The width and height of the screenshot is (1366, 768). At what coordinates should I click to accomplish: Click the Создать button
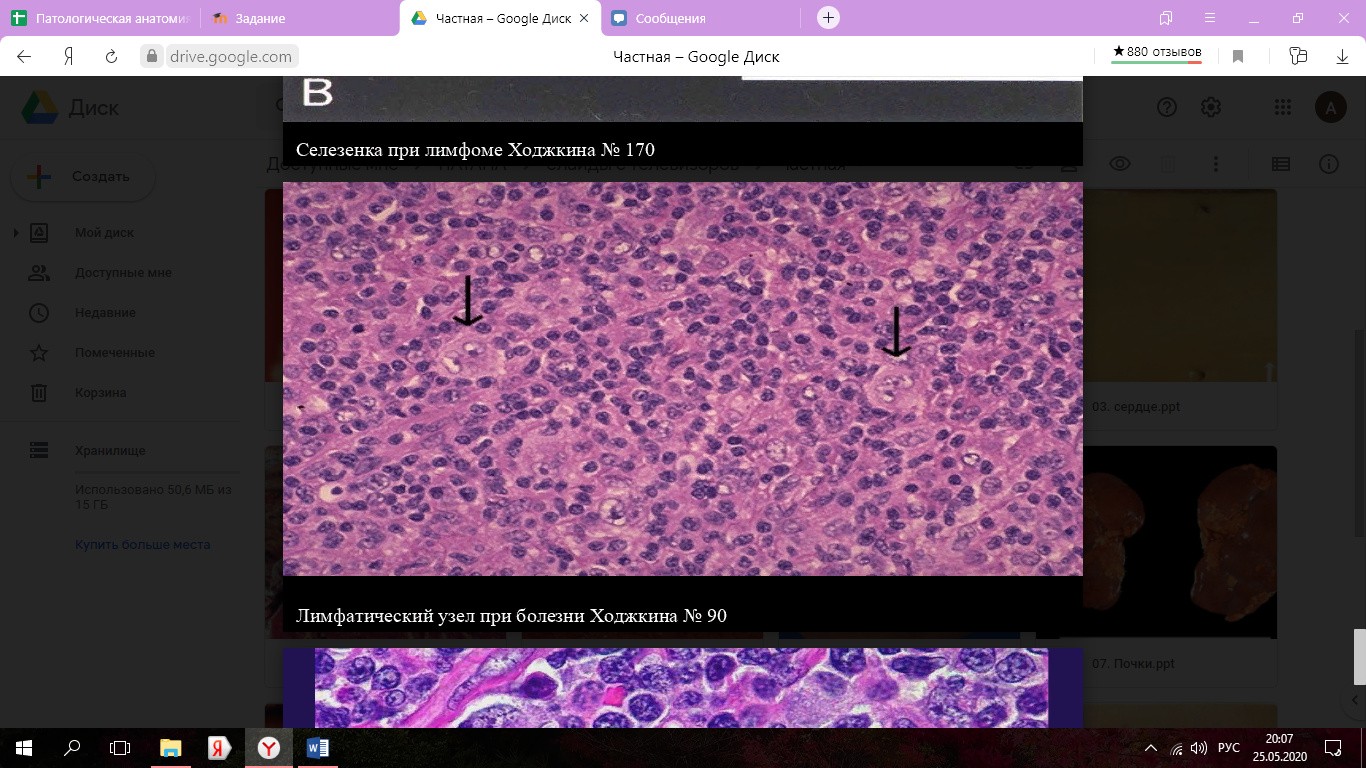pyautogui.click(x=83, y=177)
